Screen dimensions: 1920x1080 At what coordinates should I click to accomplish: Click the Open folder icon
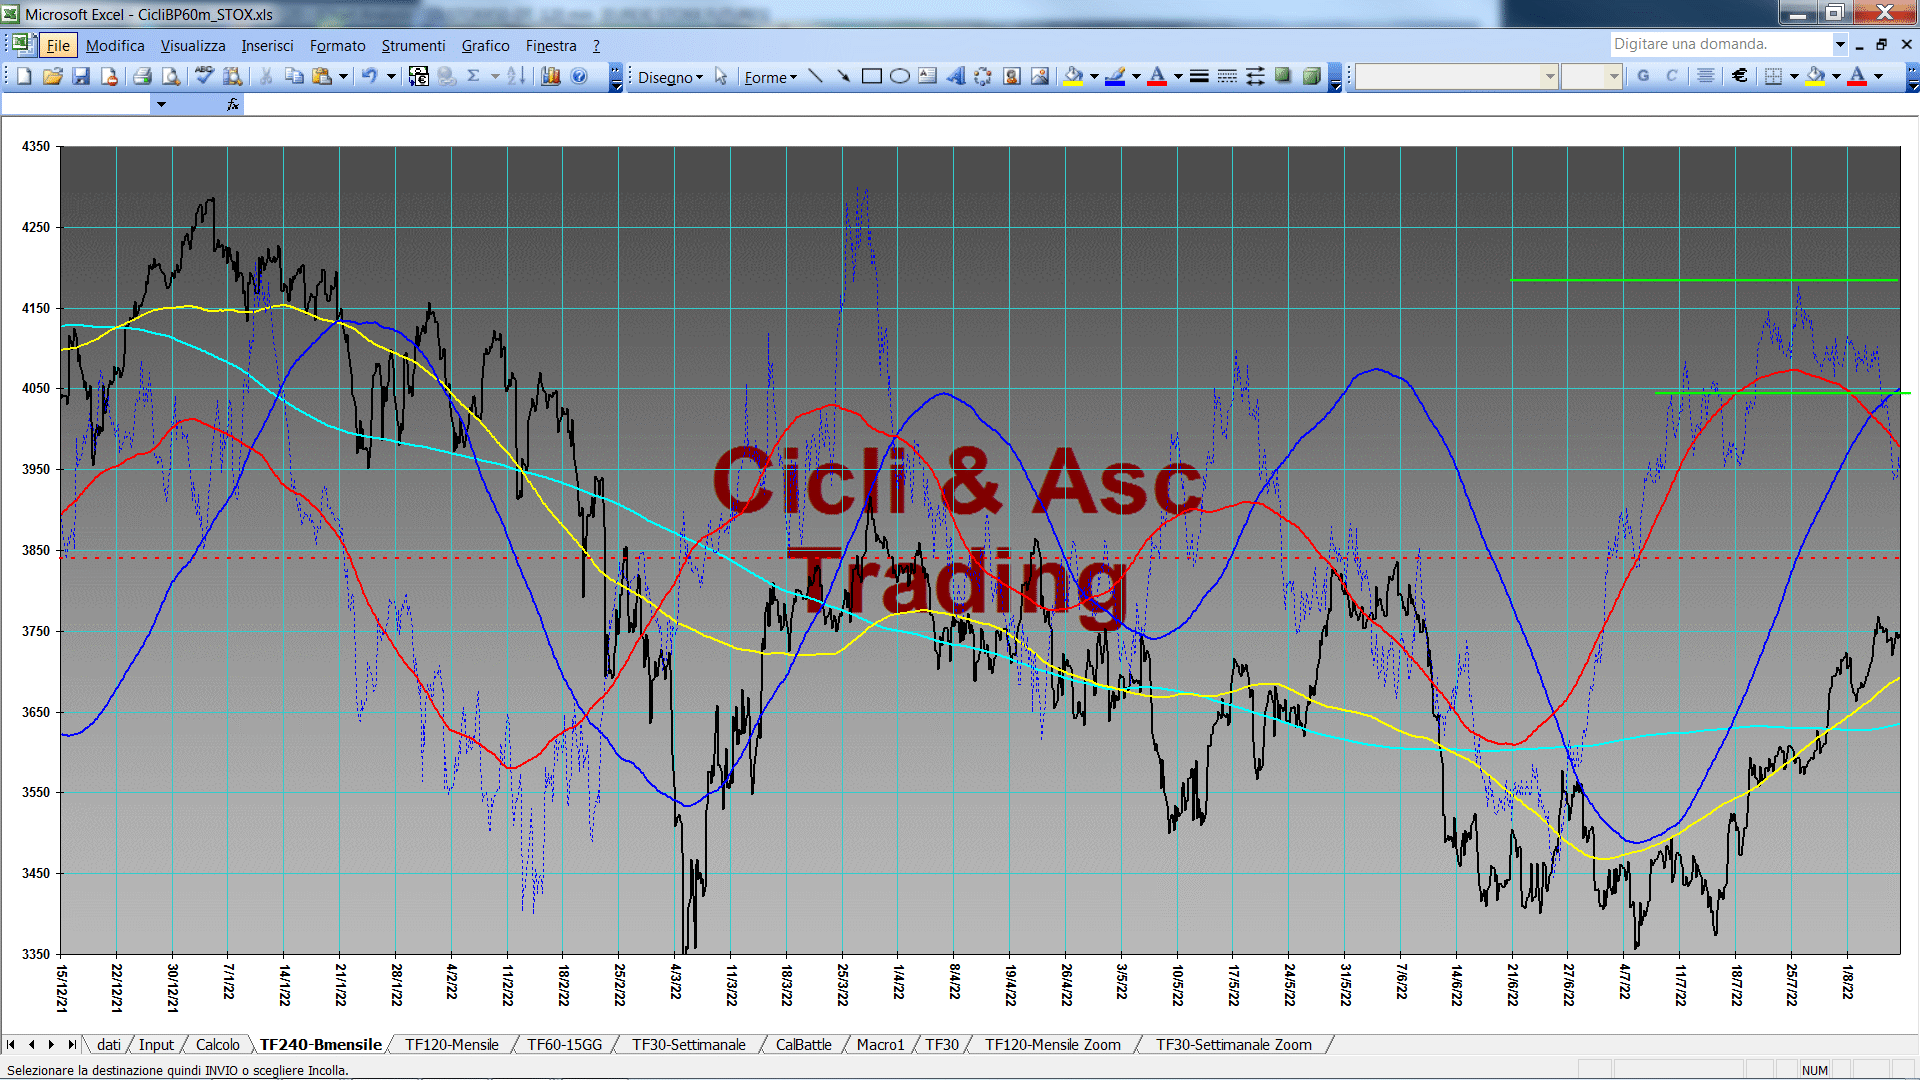tap(53, 77)
